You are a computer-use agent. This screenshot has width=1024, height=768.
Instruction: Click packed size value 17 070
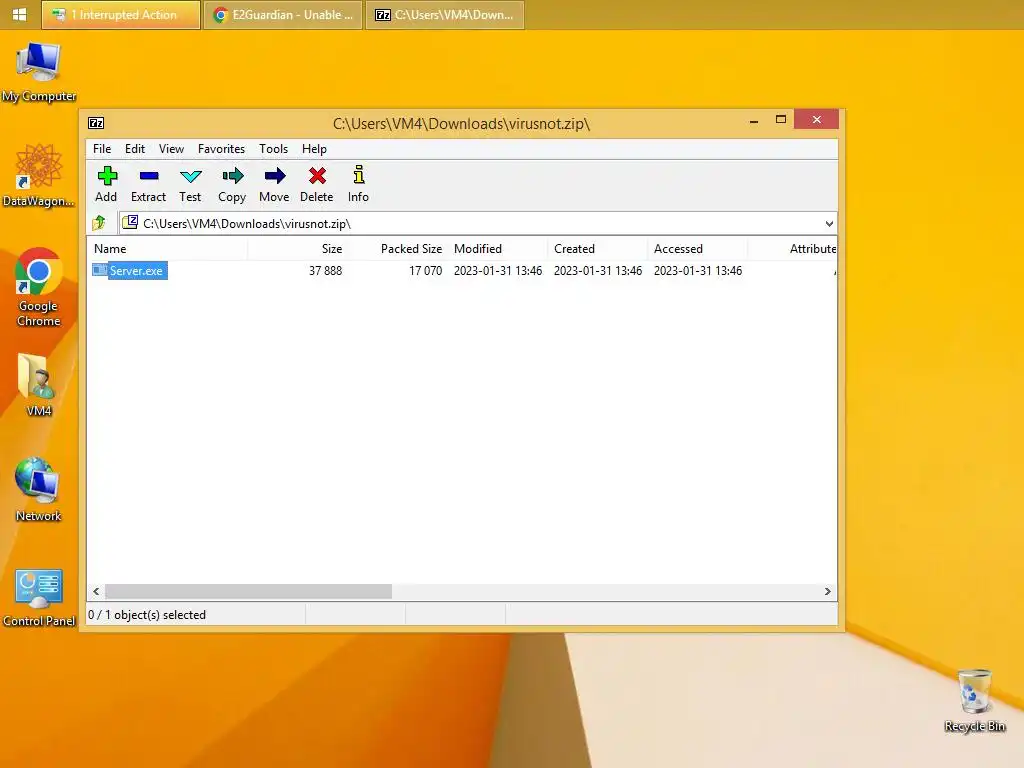click(x=425, y=270)
